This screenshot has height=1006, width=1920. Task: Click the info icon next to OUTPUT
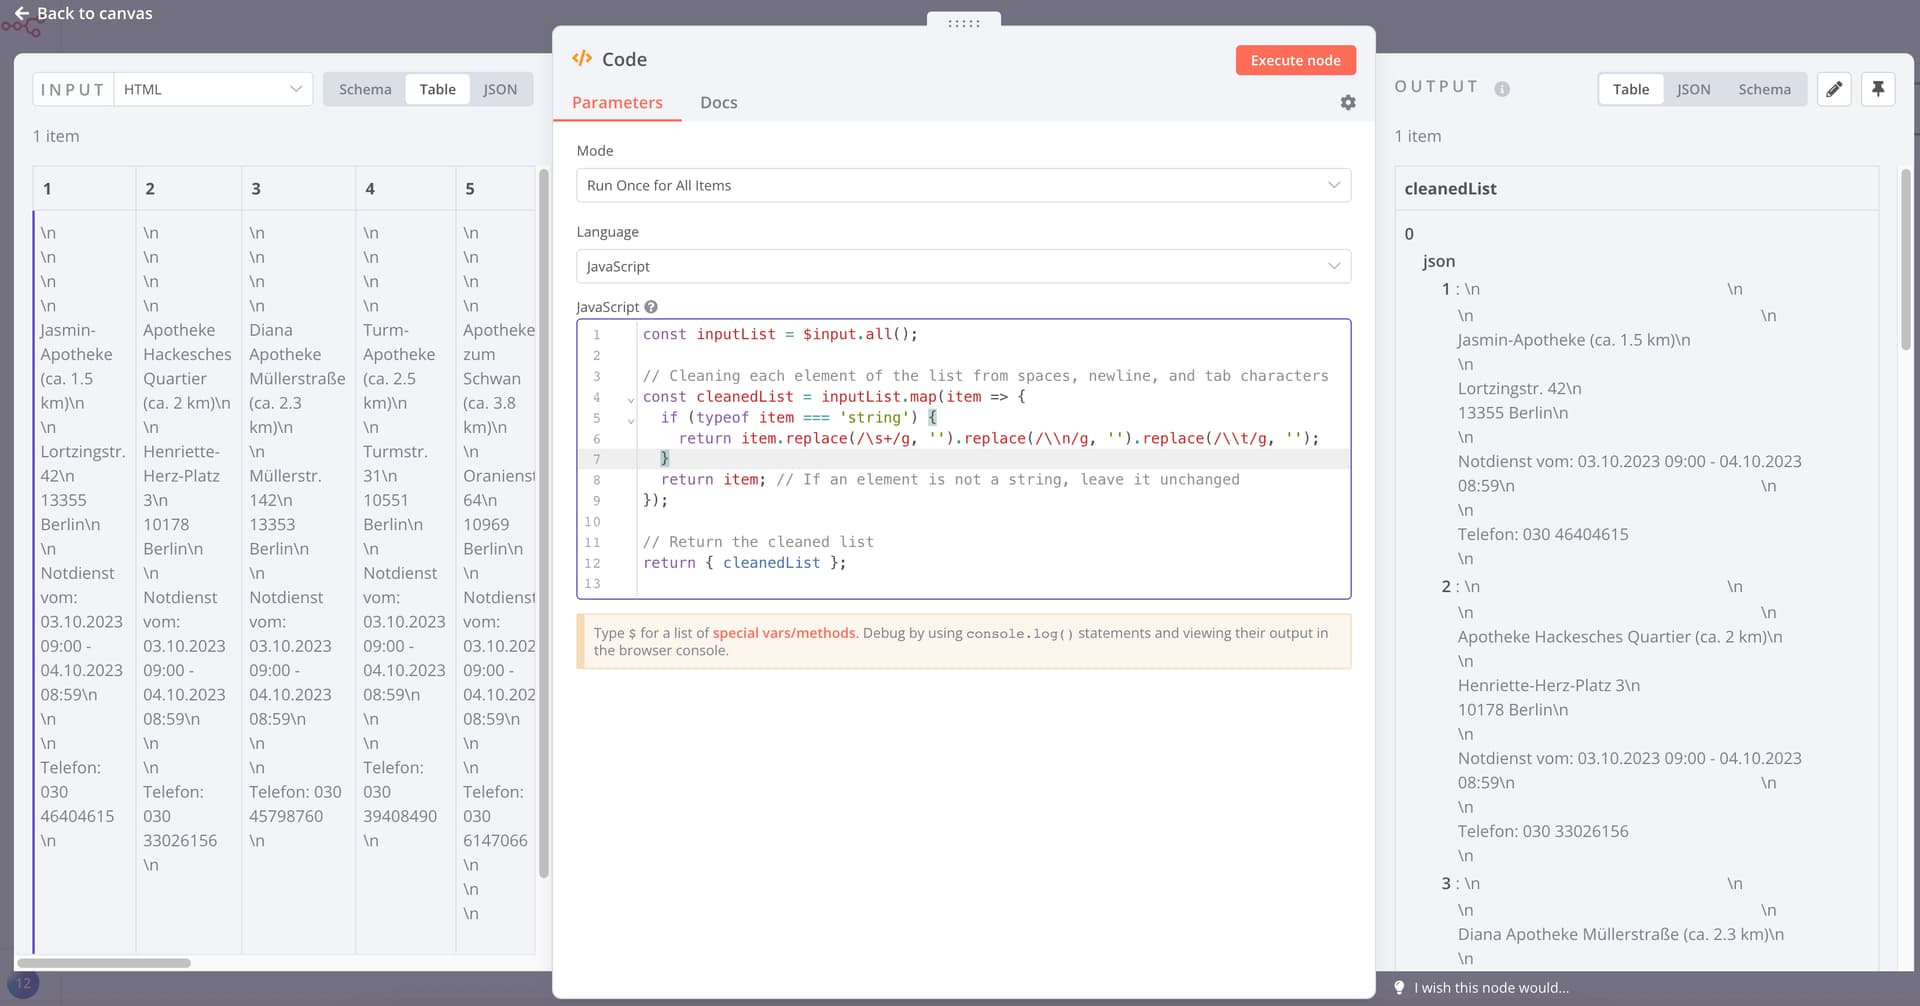point(1503,89)
